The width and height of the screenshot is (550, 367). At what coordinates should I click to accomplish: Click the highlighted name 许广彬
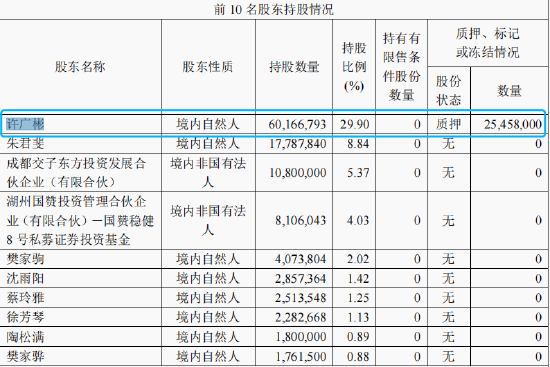pos(25,124)
